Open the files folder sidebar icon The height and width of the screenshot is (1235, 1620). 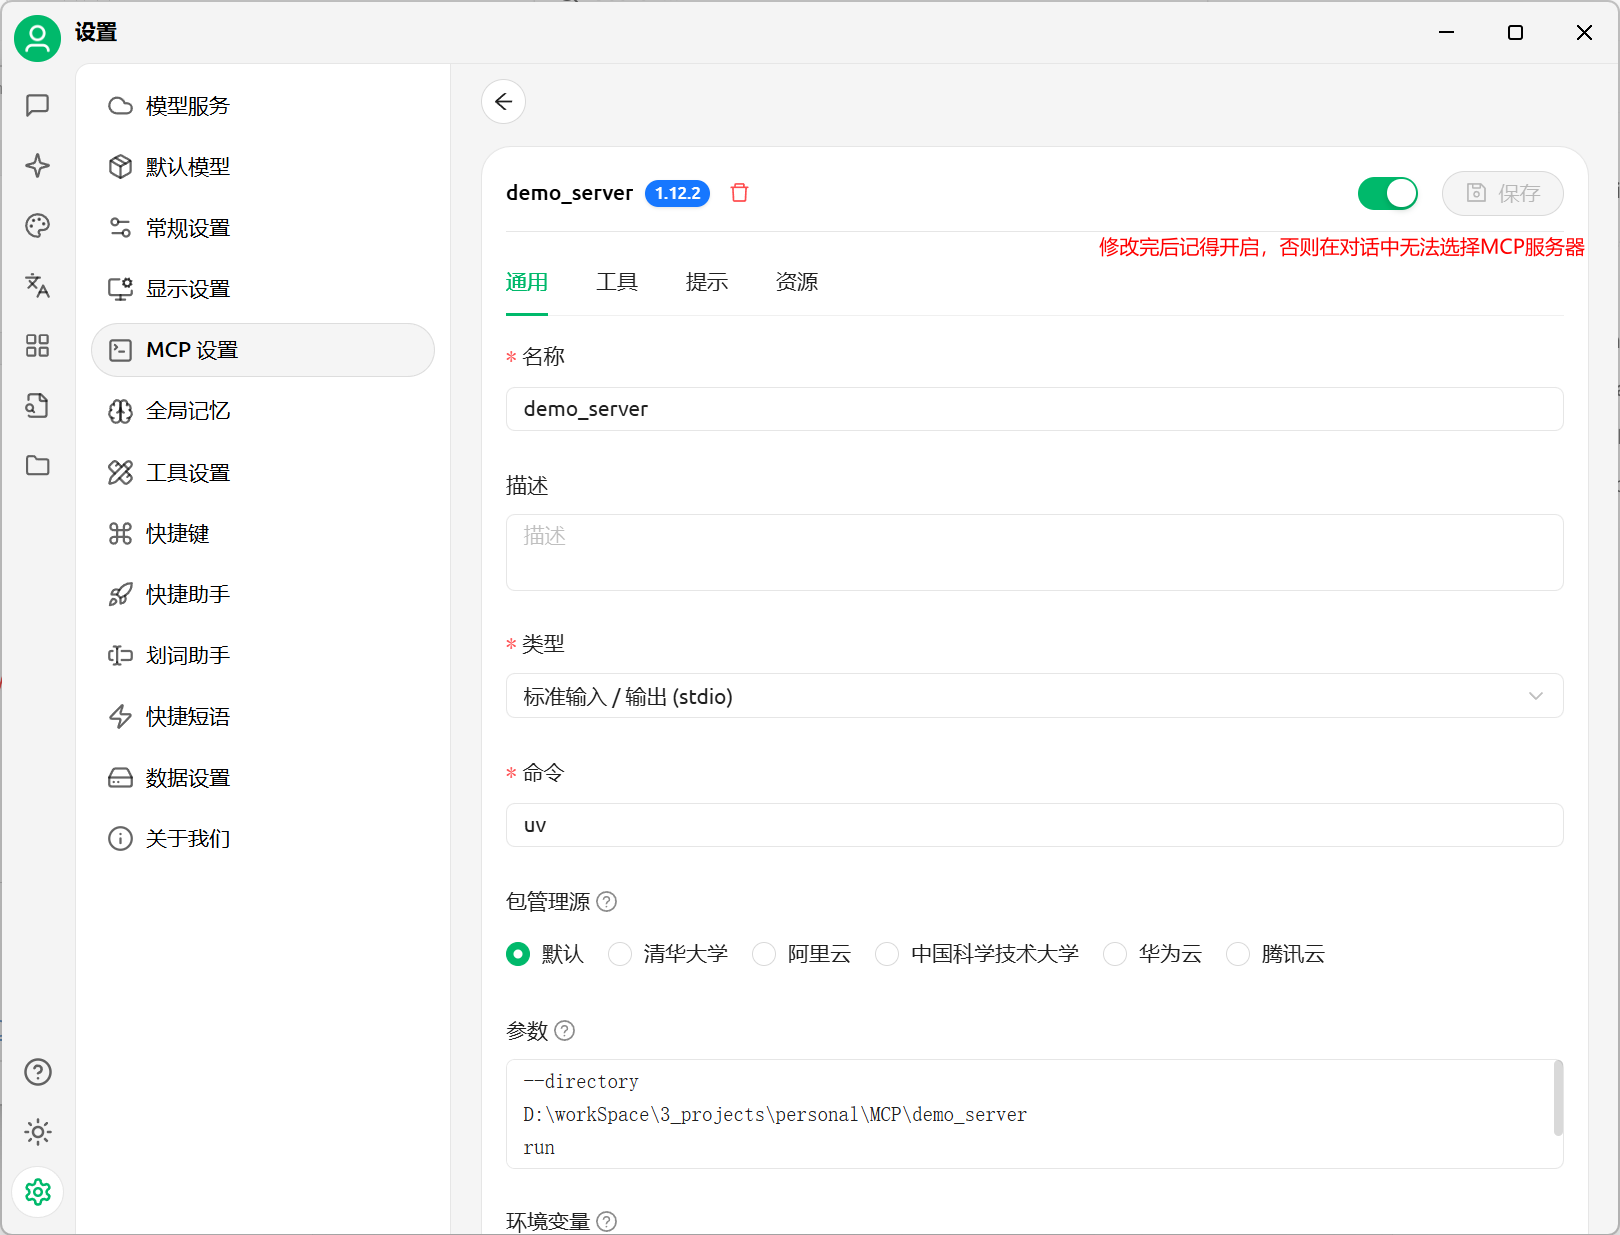[38, 466]
